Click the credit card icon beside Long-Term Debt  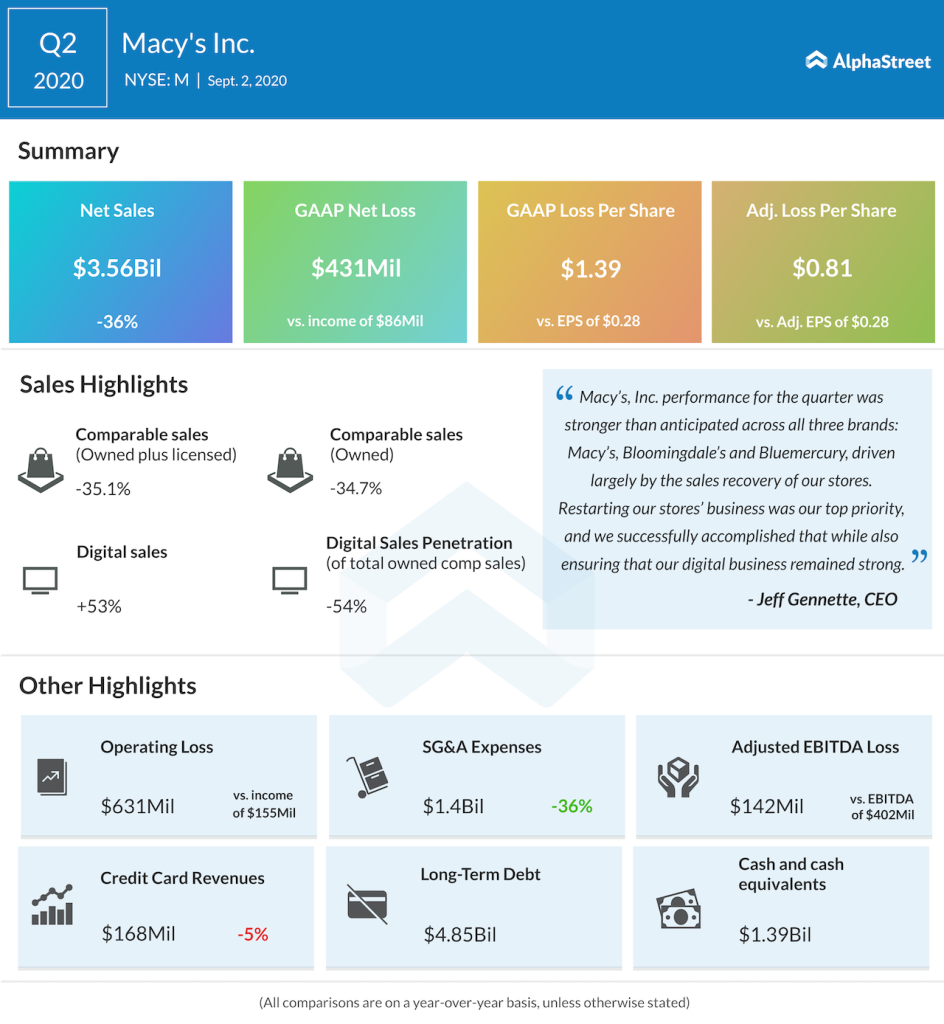click(x=366, y=906)
